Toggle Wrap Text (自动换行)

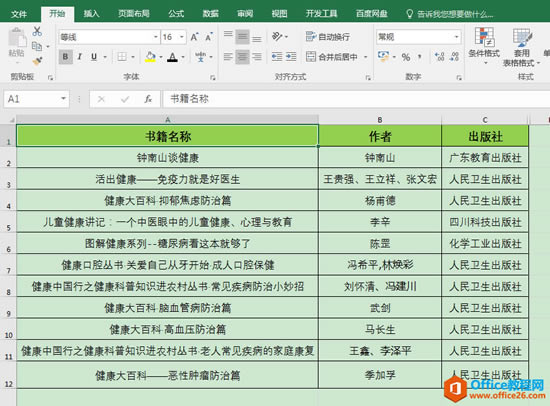point(327,36)
